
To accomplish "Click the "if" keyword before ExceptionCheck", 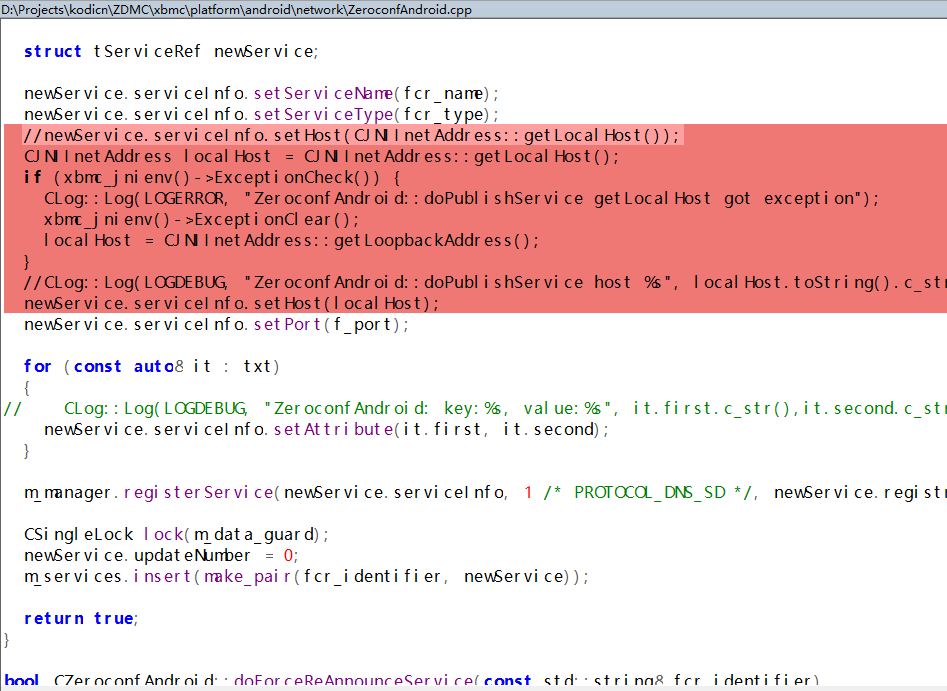I will (x=33, y=177).
